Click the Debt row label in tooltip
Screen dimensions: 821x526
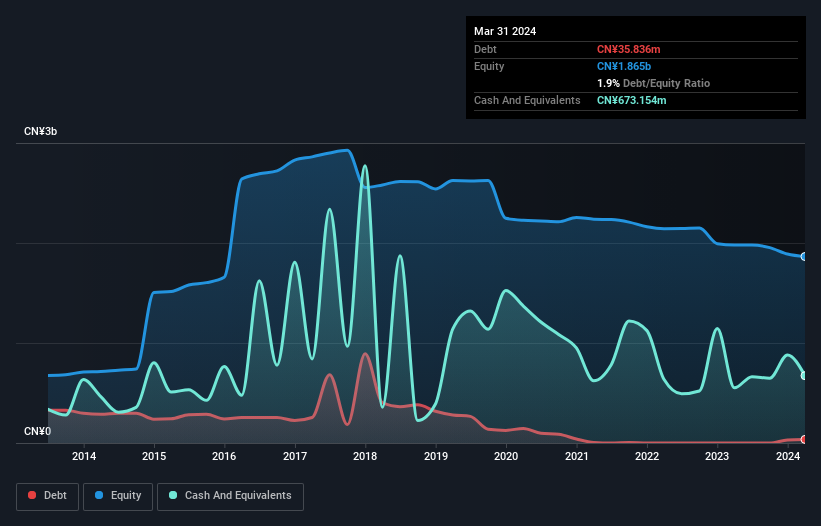click(x=485, y=49)
